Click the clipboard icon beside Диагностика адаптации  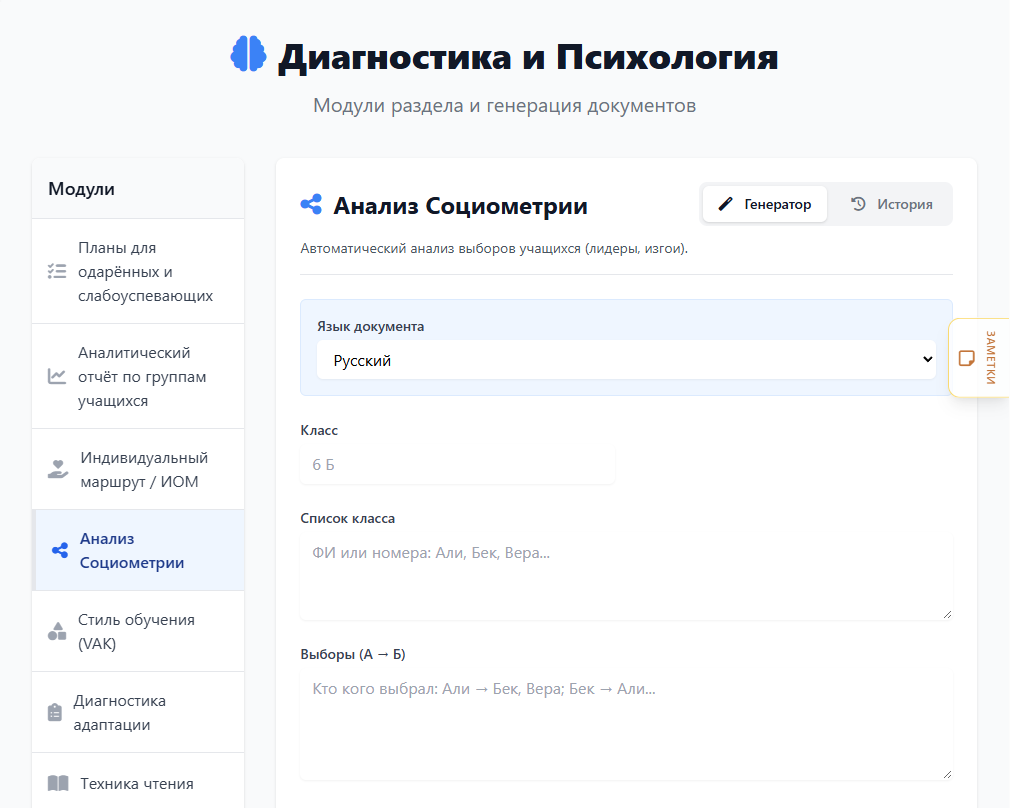coord(55,712)
